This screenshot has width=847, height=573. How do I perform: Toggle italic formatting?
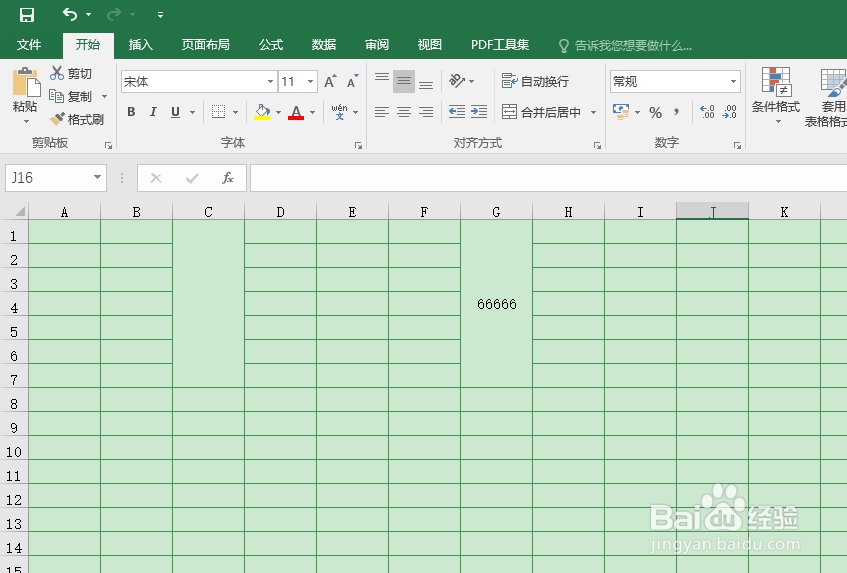coord(153,112)
